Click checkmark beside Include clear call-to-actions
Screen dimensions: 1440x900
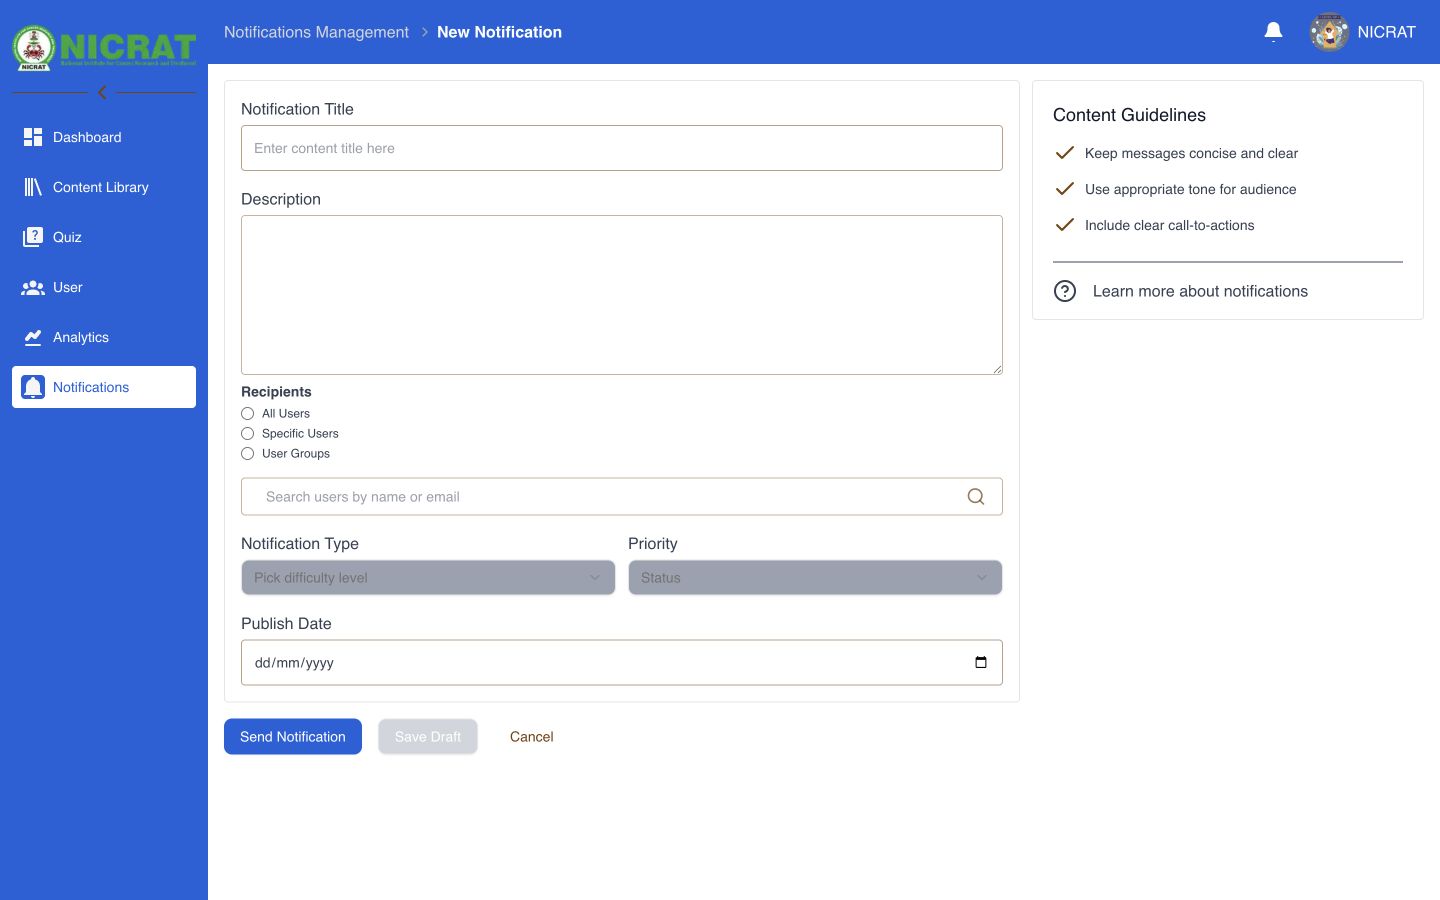pos(1065,225)
